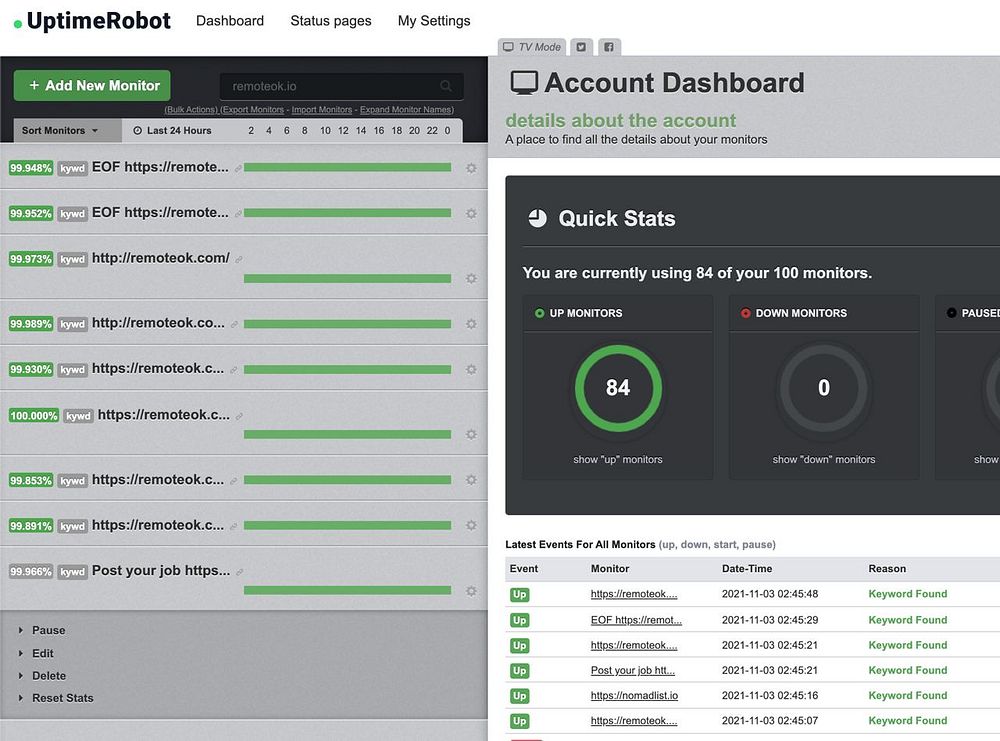This screenshot has width=1000, height=741.
Task: Open the Sort Monitors dropdown
Action: tap(68, 131)
